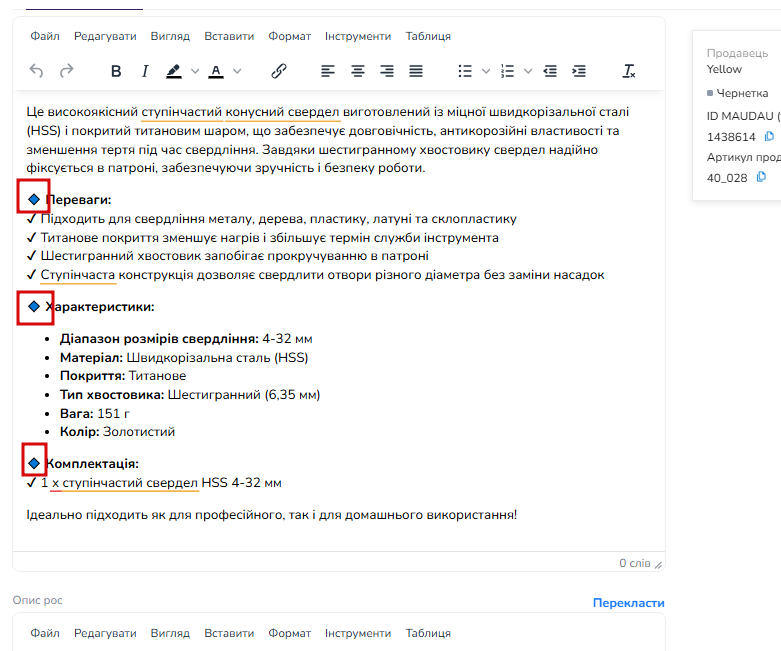Open Інструменти menu in the lower editor
This screenshot has width=781, height=651.
tap(358, 633)
